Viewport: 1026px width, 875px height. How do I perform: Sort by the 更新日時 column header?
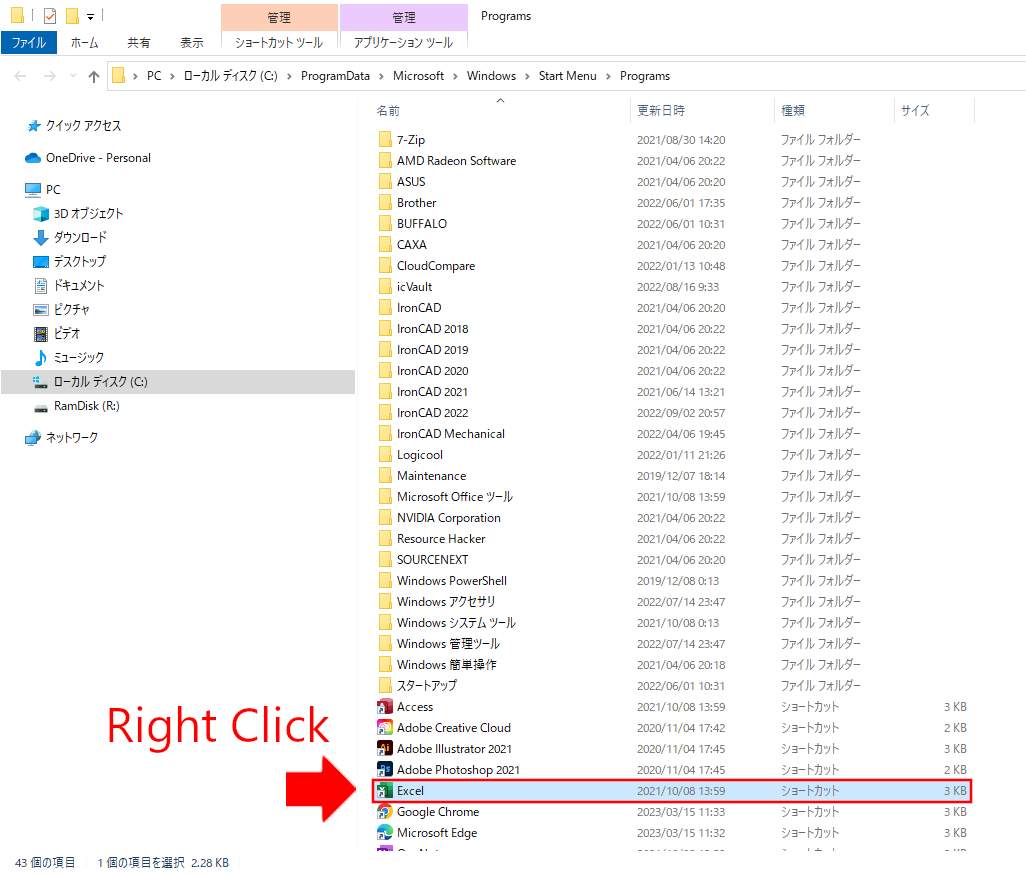[x=661, y=111]
